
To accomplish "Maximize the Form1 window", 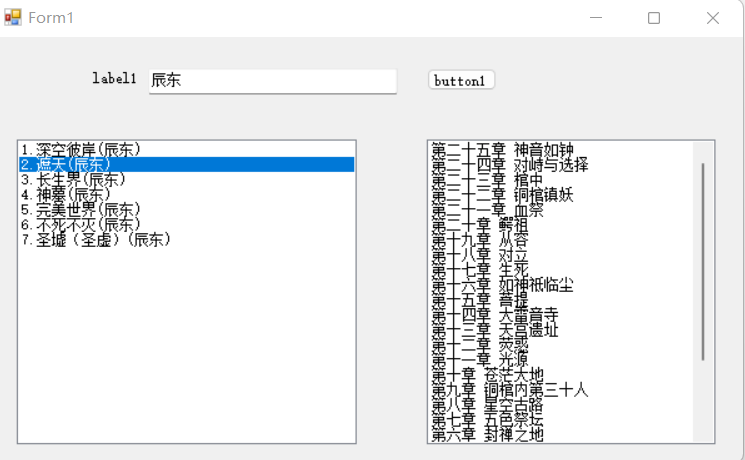I will click(654, 18).
